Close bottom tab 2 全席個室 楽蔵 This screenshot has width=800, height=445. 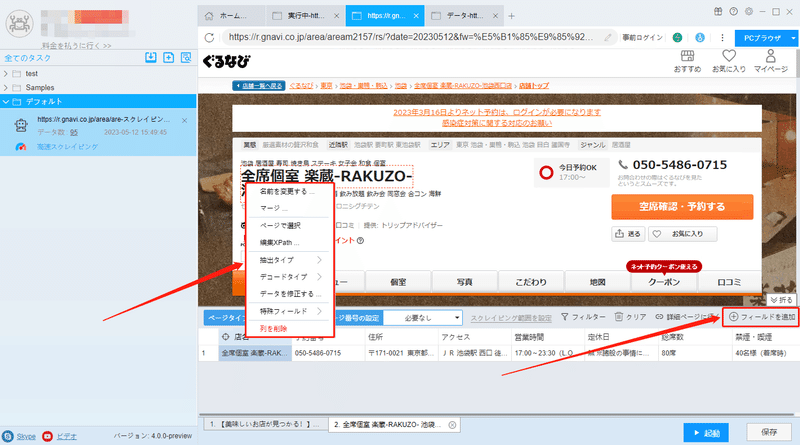pos(452,425)
